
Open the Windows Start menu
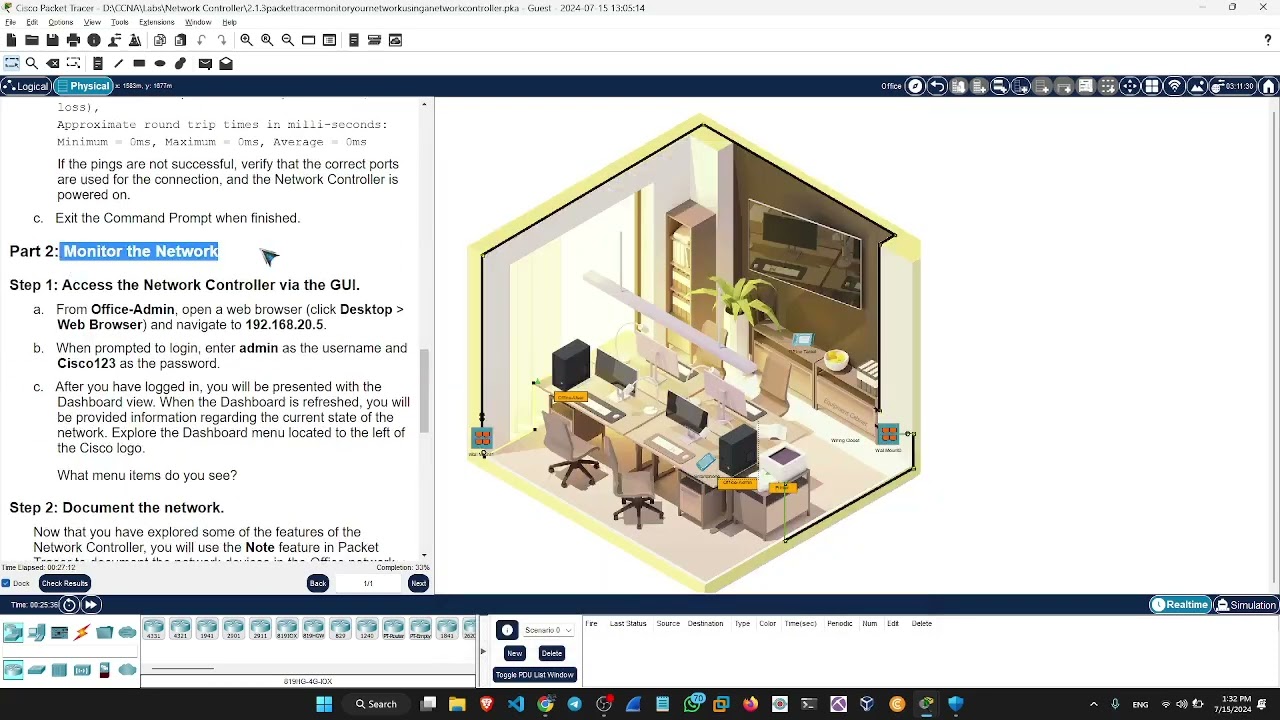pos(324,704)
